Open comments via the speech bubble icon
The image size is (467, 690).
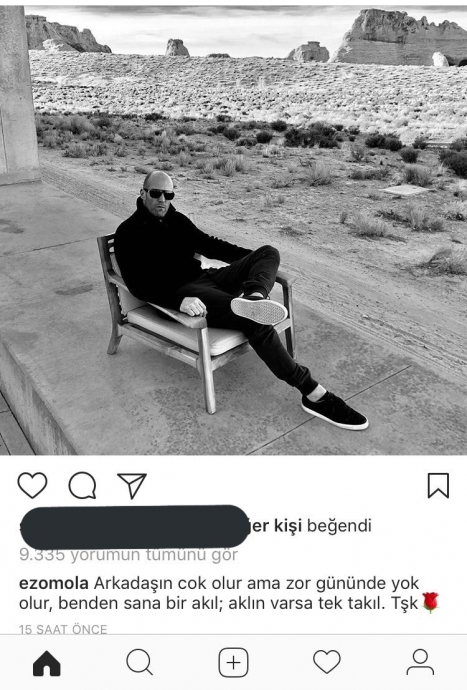[82, 485]
